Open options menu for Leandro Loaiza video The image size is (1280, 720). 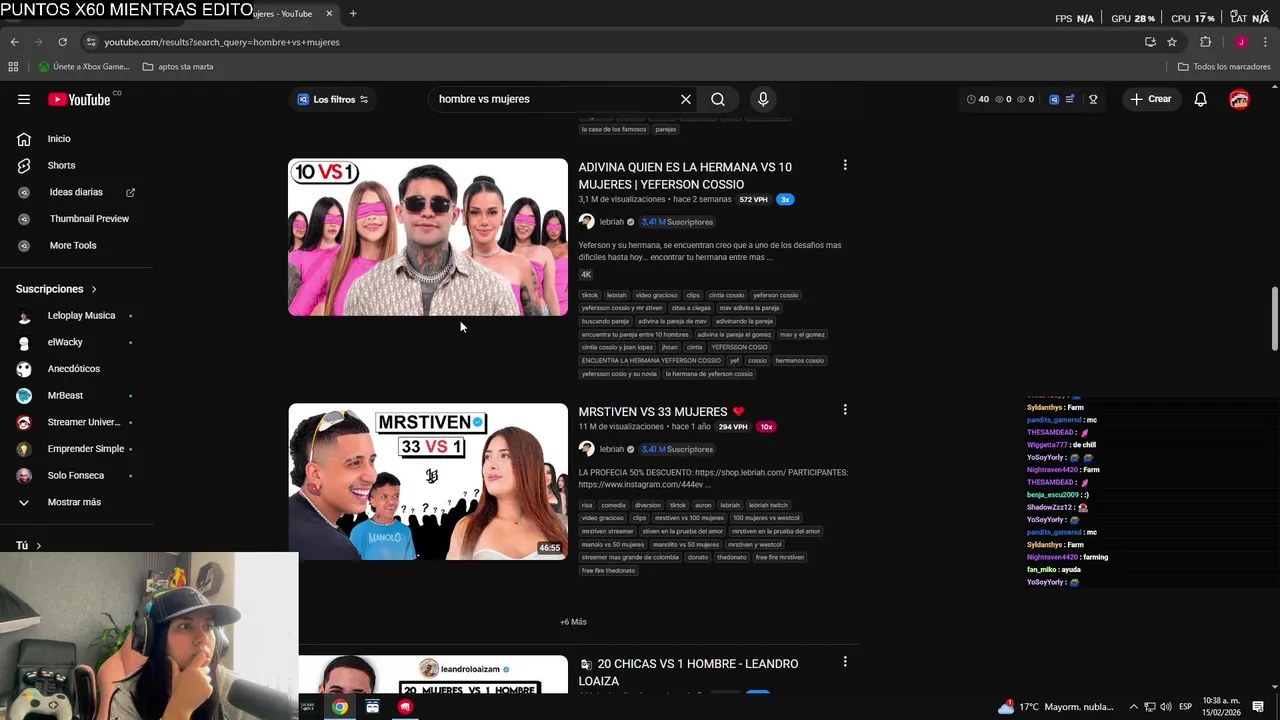click(x=845, y=662)
